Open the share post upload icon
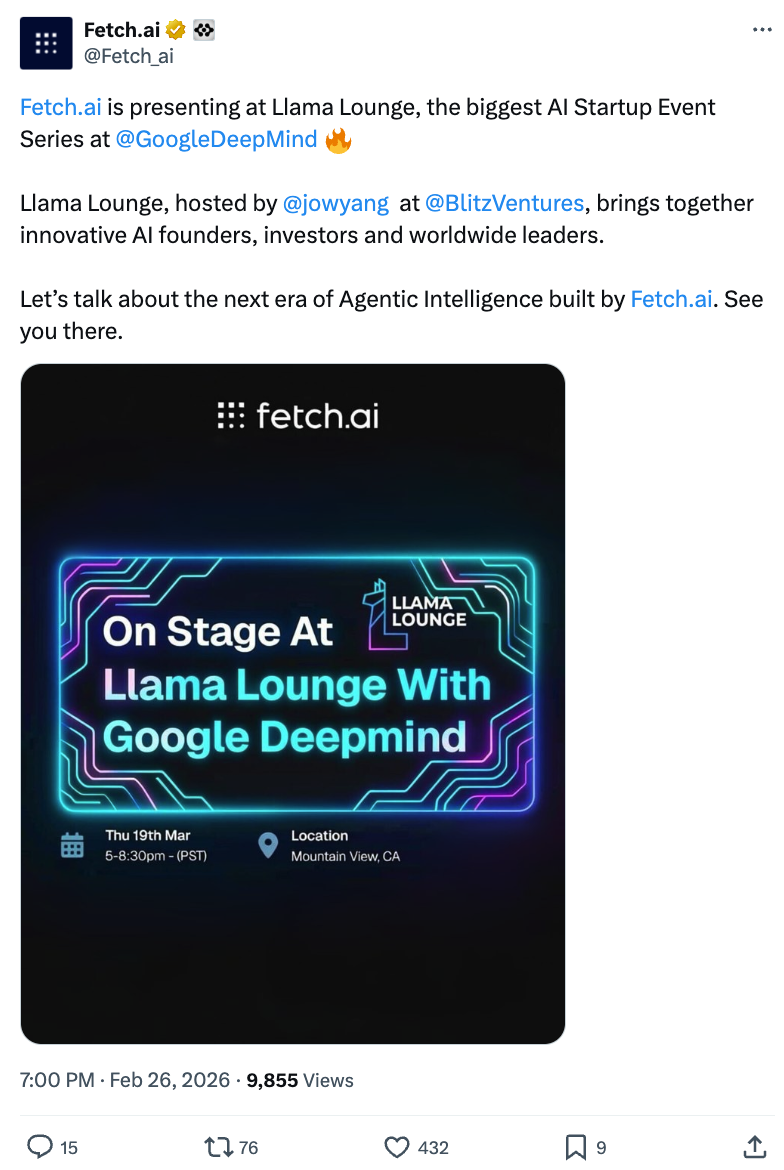This screenshot has width=784, height=1170. [755, 1147]
